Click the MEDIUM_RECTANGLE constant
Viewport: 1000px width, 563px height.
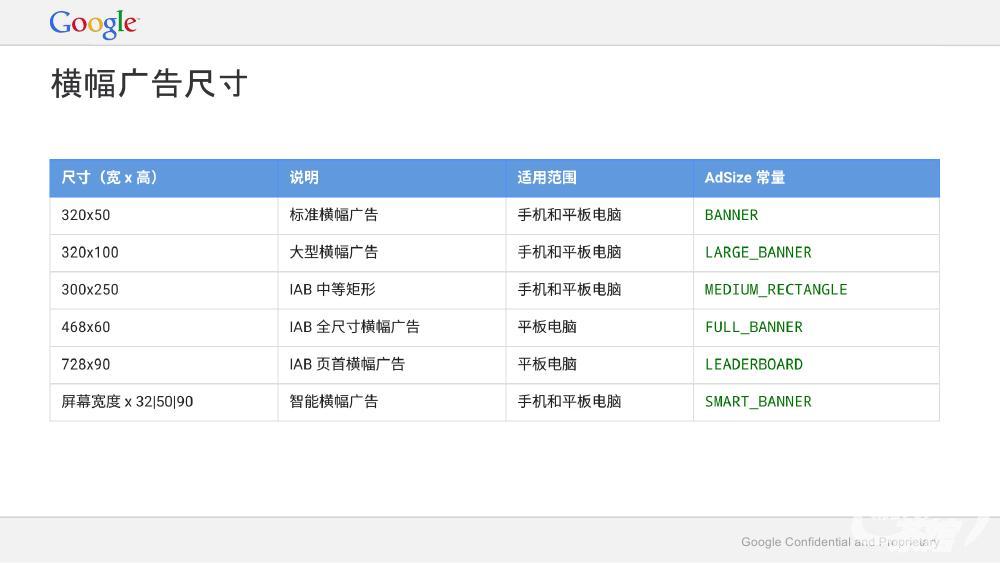(x=776, y=290)
